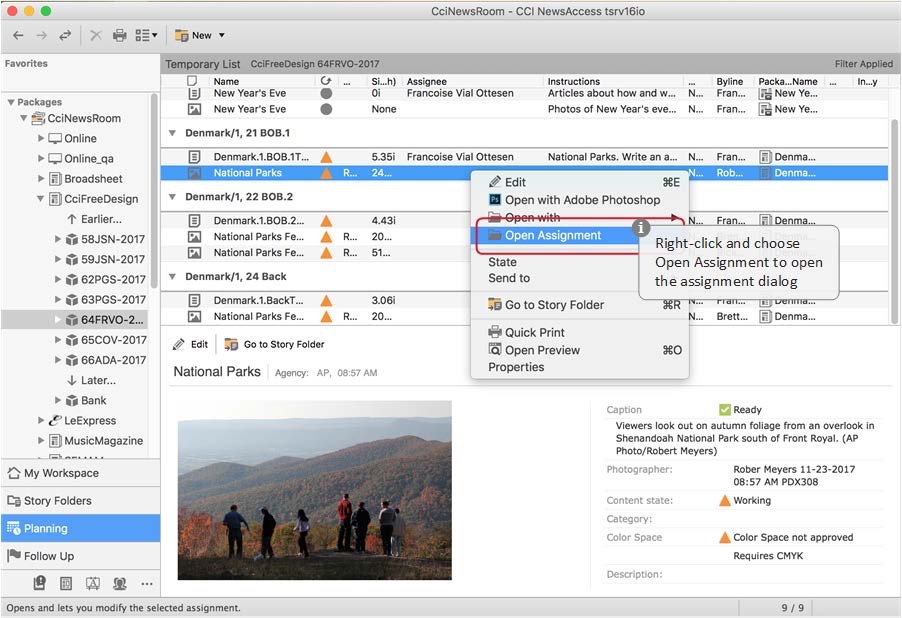Click the refresh arrows toolbar icon

point(65,35)
